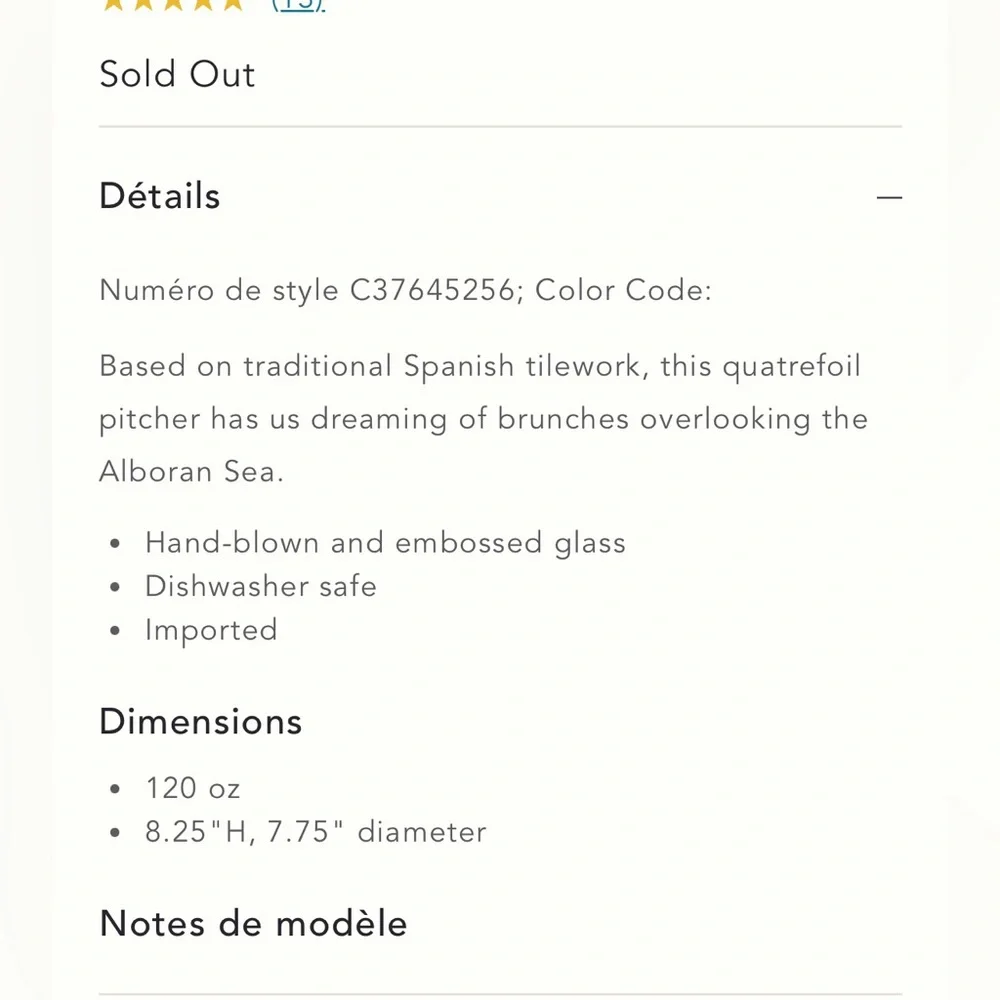
Task: Click the Alboran Sea text in description
Action: coord(191,472)
